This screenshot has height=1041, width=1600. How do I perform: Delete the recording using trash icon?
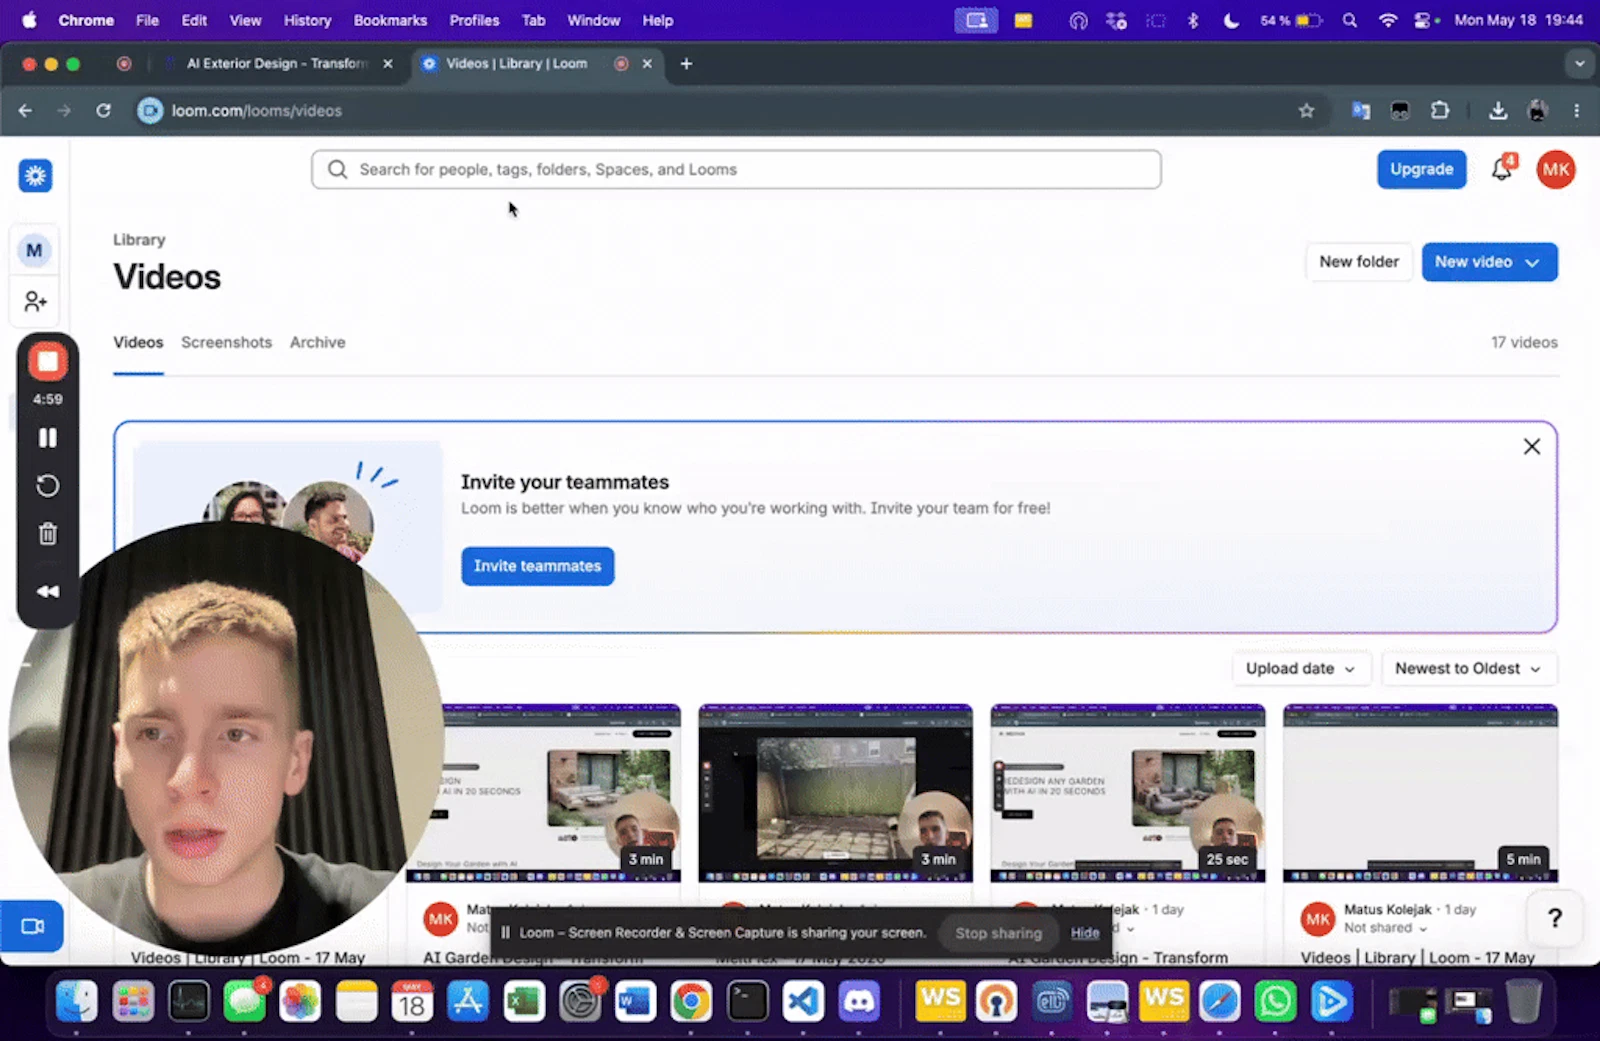tap(47, 534)
